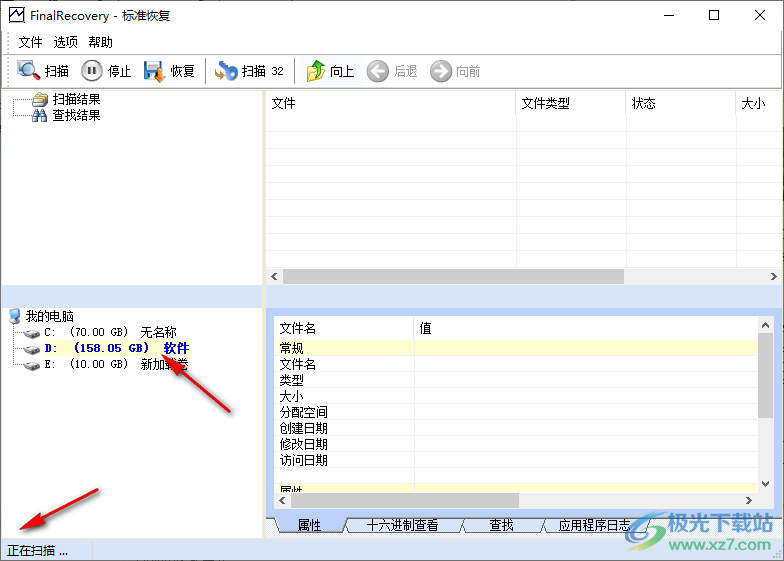Click the E: drive disk icon
The width and height of the screenshot is (784, 561).
click(32, 366)
